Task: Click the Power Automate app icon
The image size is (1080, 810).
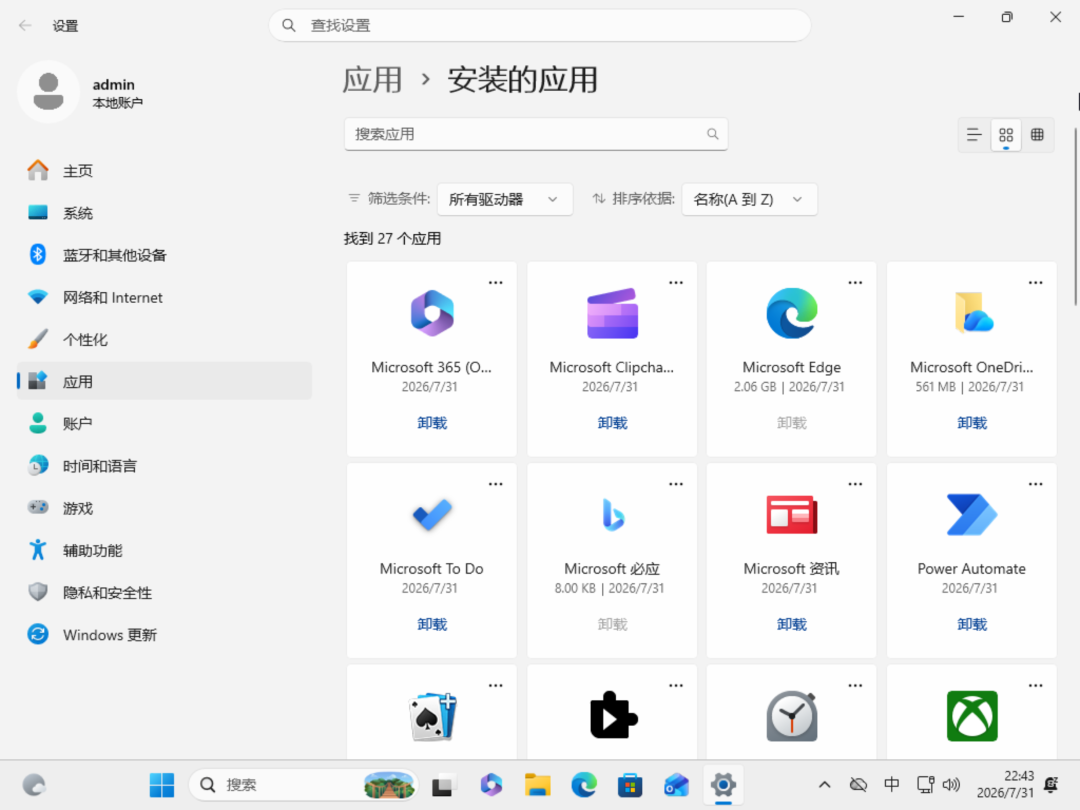Action: 972,515
